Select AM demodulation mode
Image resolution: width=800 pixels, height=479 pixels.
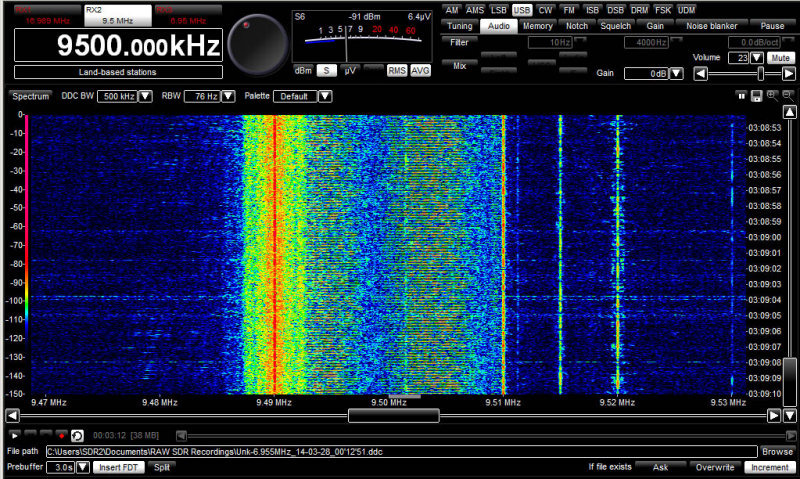pyautogui.click(x=452, y=10)
